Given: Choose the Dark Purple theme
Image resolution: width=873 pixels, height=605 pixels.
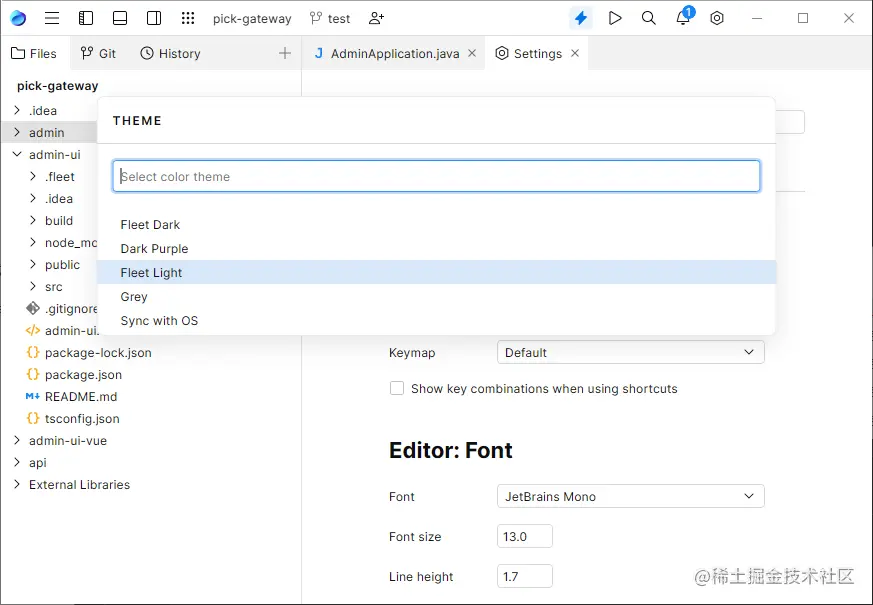Looking at the screenshot, I should click(x=436, y=249).
